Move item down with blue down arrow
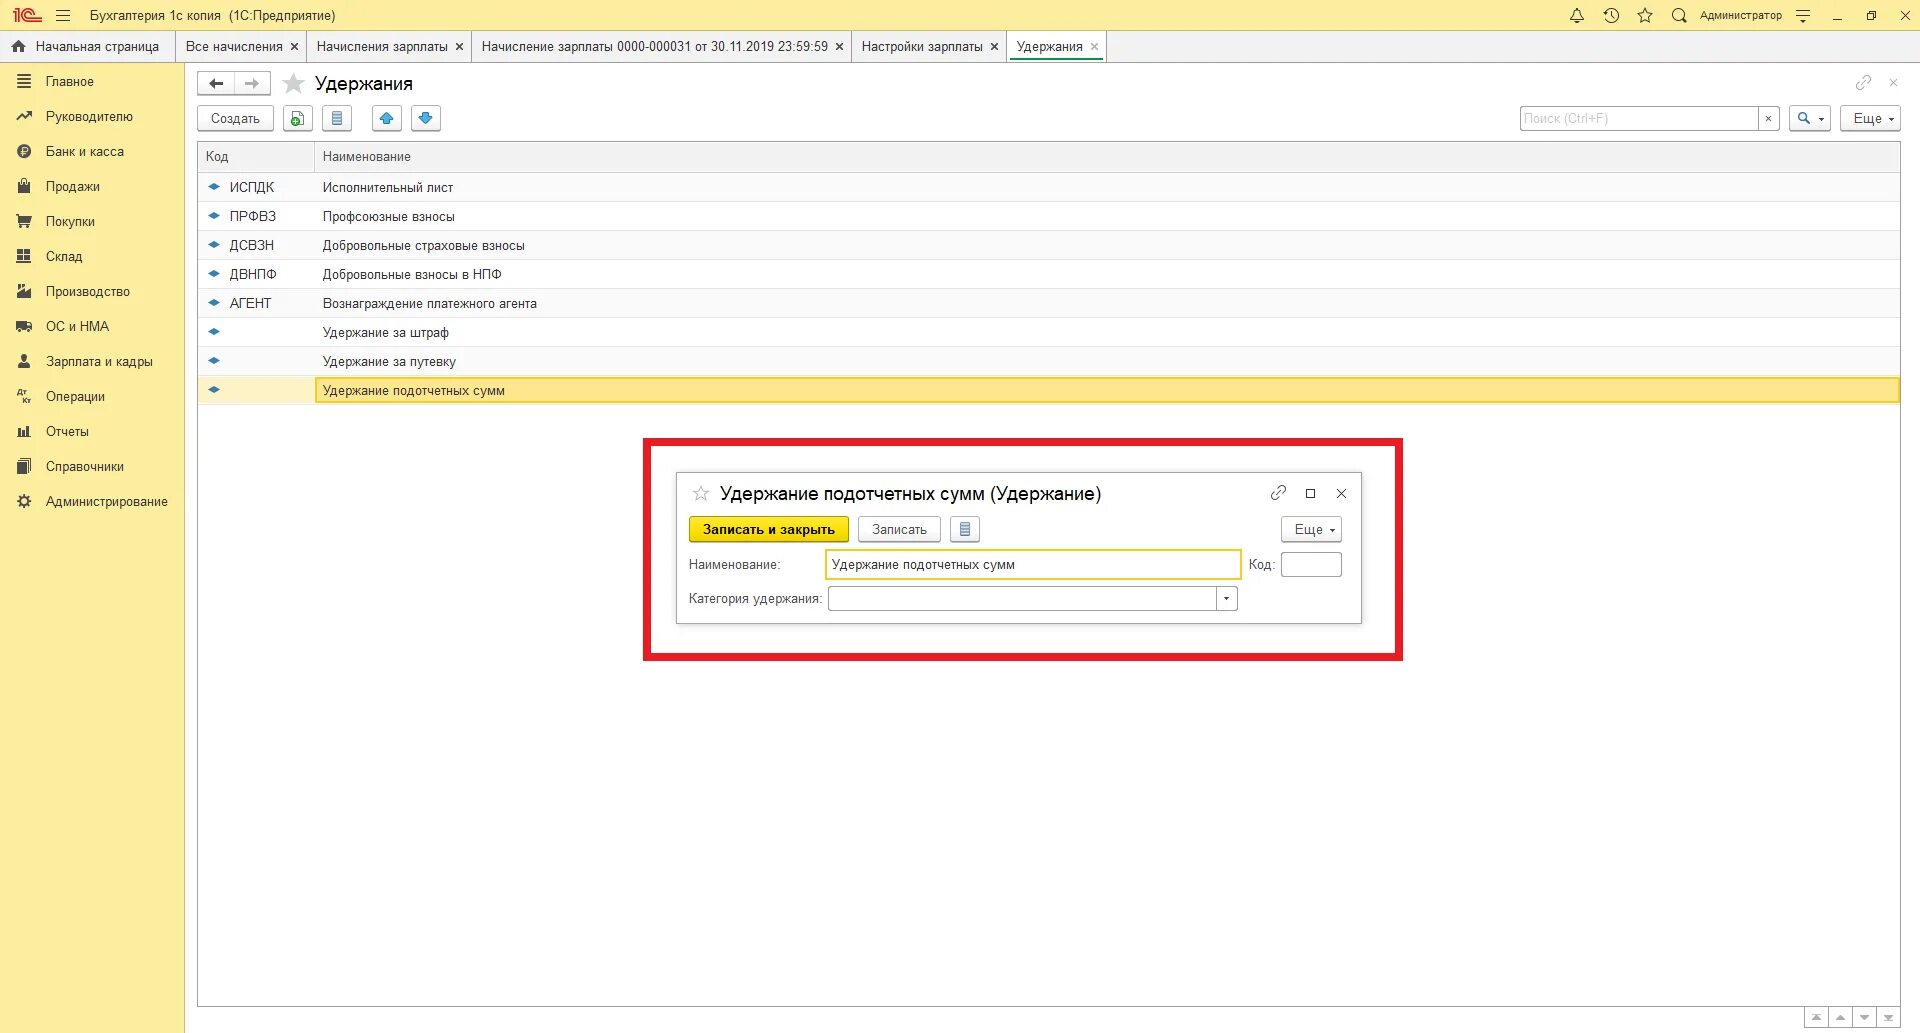 426,118
